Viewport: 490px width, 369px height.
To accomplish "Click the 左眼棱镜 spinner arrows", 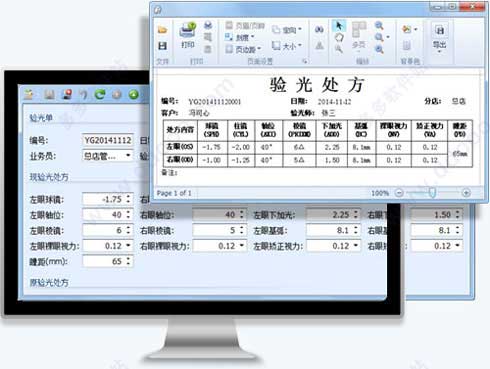I will [128, 230].
